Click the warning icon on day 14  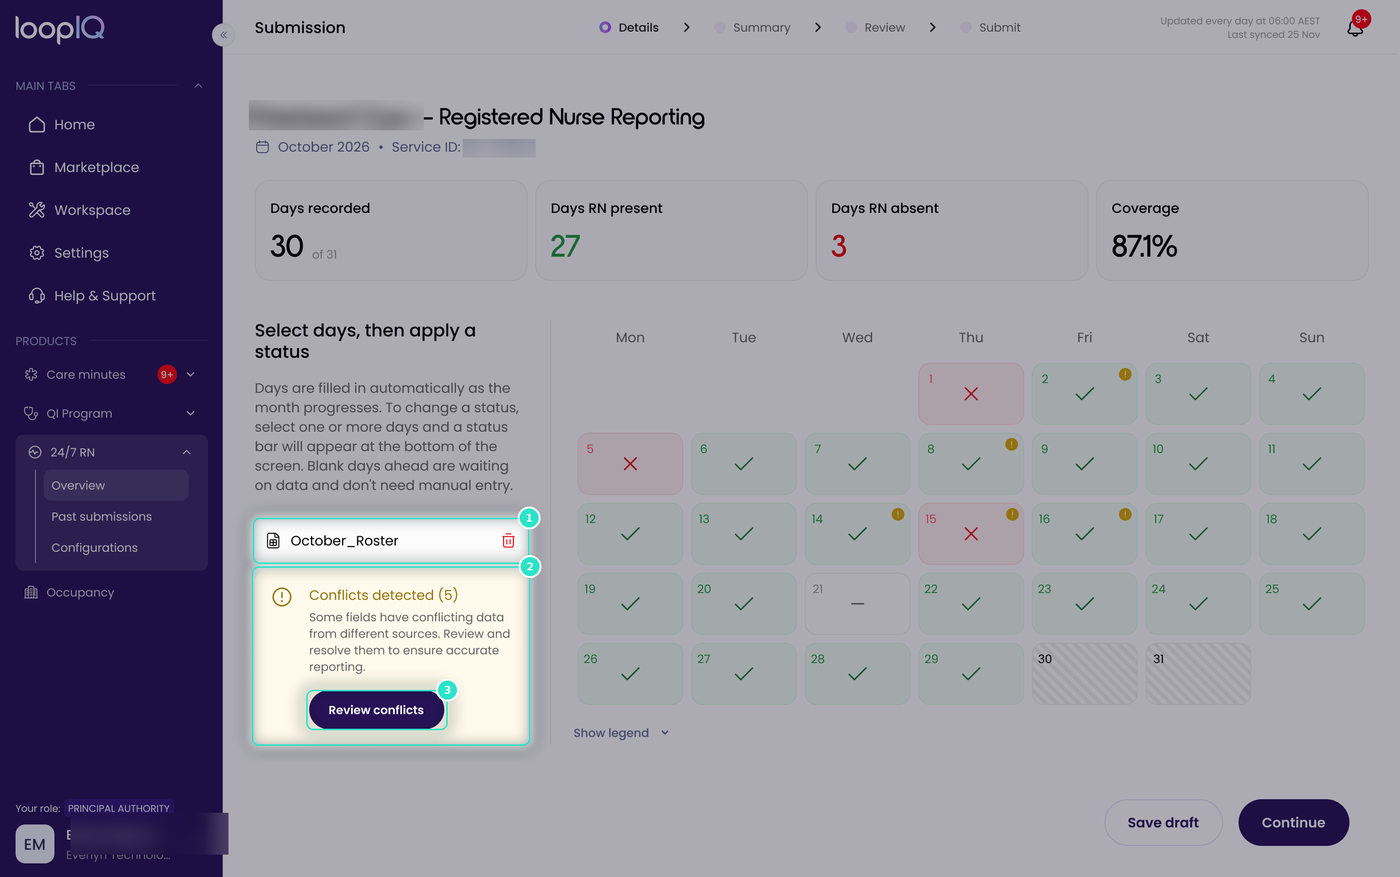[x=898, y=514]
